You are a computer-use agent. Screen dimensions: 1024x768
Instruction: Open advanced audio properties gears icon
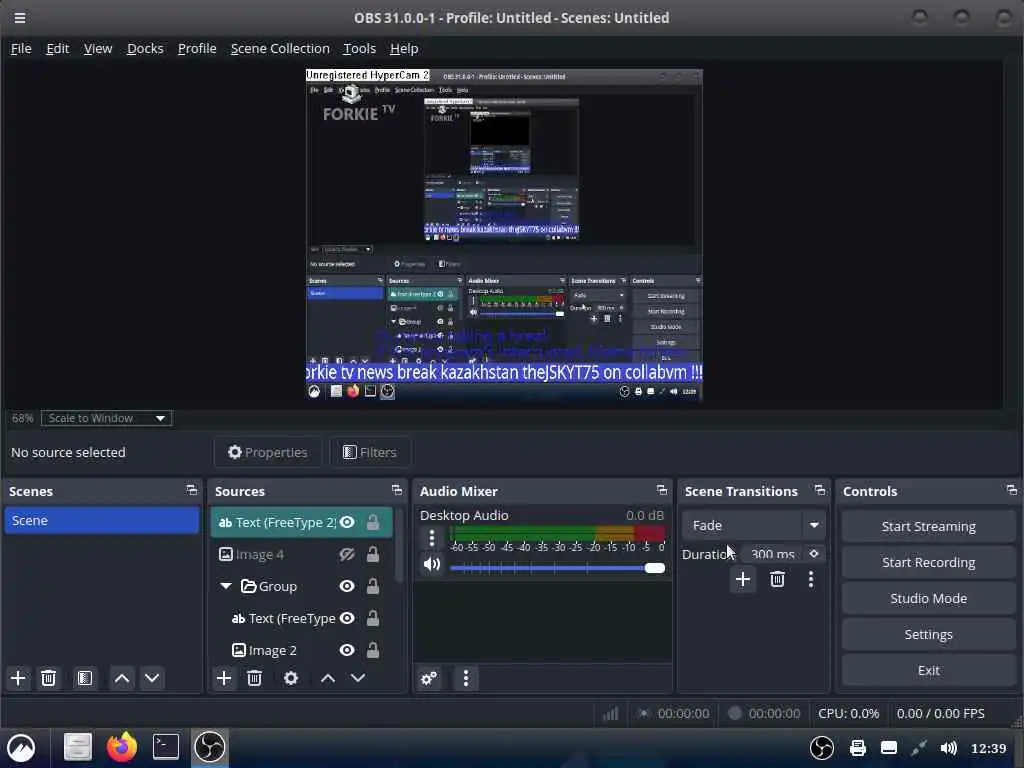(x=429, y=678)
